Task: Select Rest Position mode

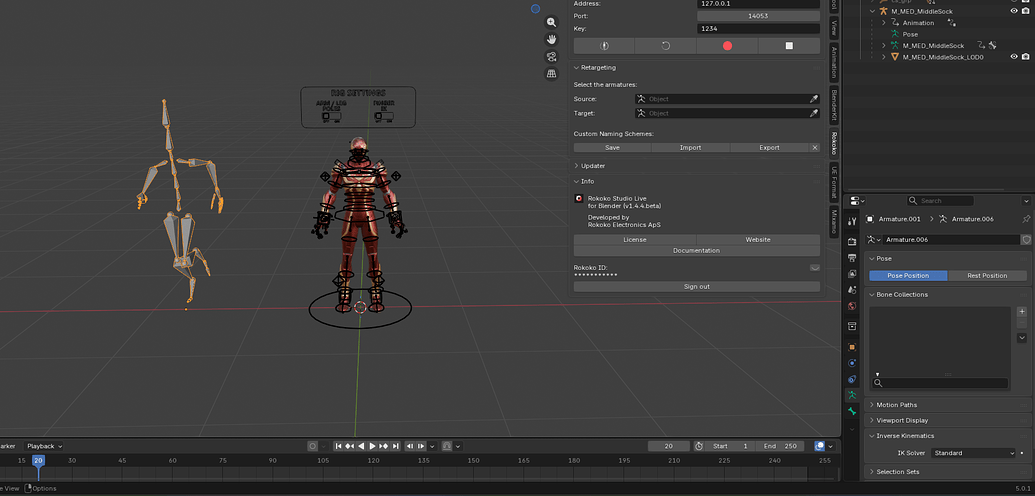Action: coord(987,275)
